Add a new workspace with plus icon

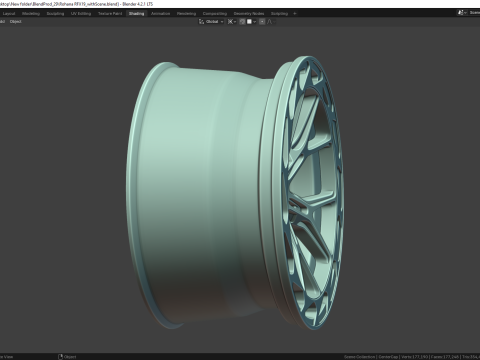(295, 14)
